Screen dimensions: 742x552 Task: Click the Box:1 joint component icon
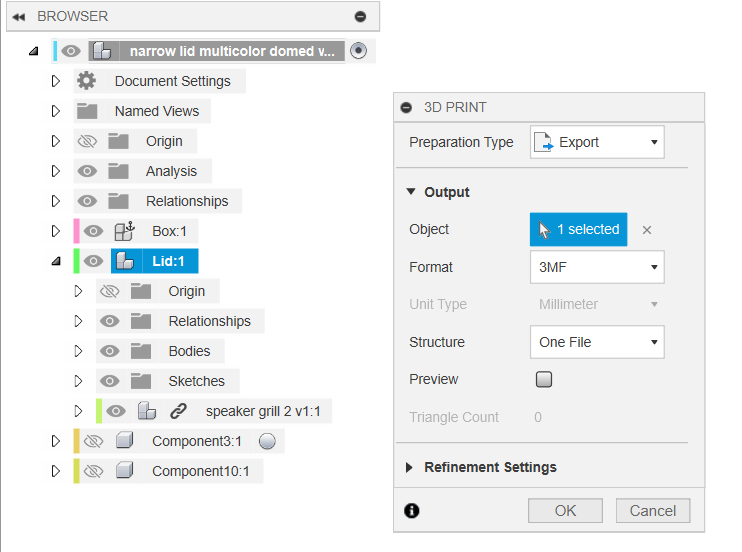tap(125, 231)
